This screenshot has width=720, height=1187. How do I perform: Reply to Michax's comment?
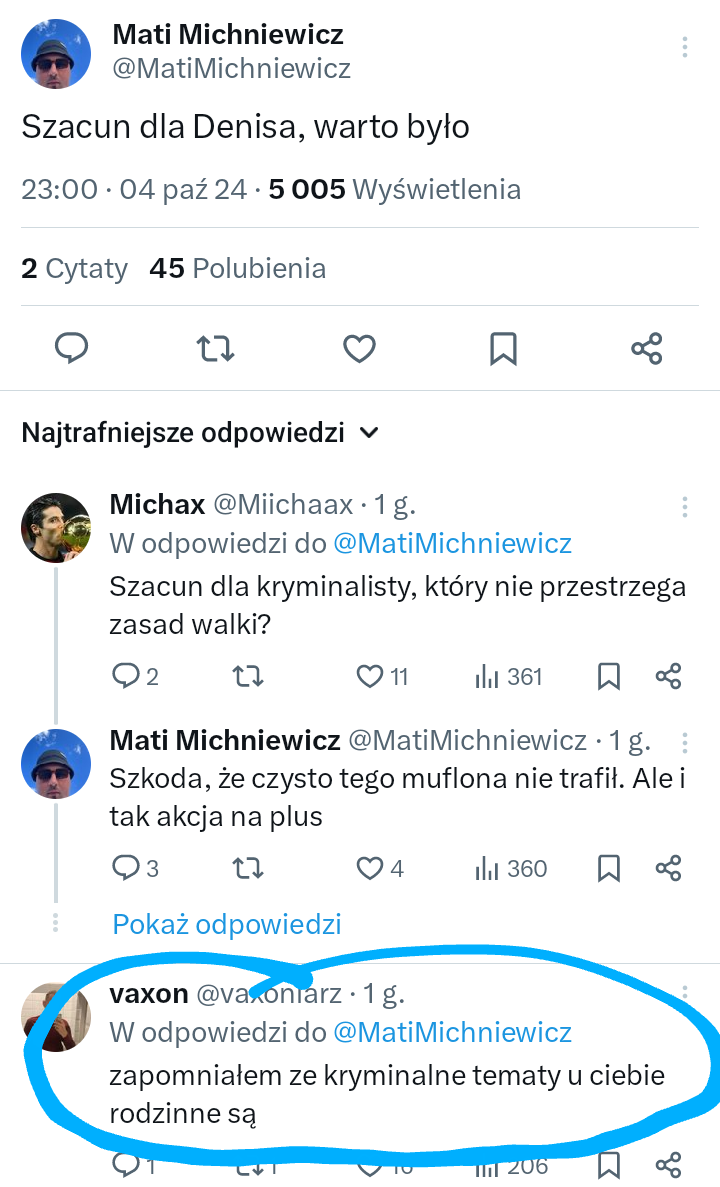[125, 677]
